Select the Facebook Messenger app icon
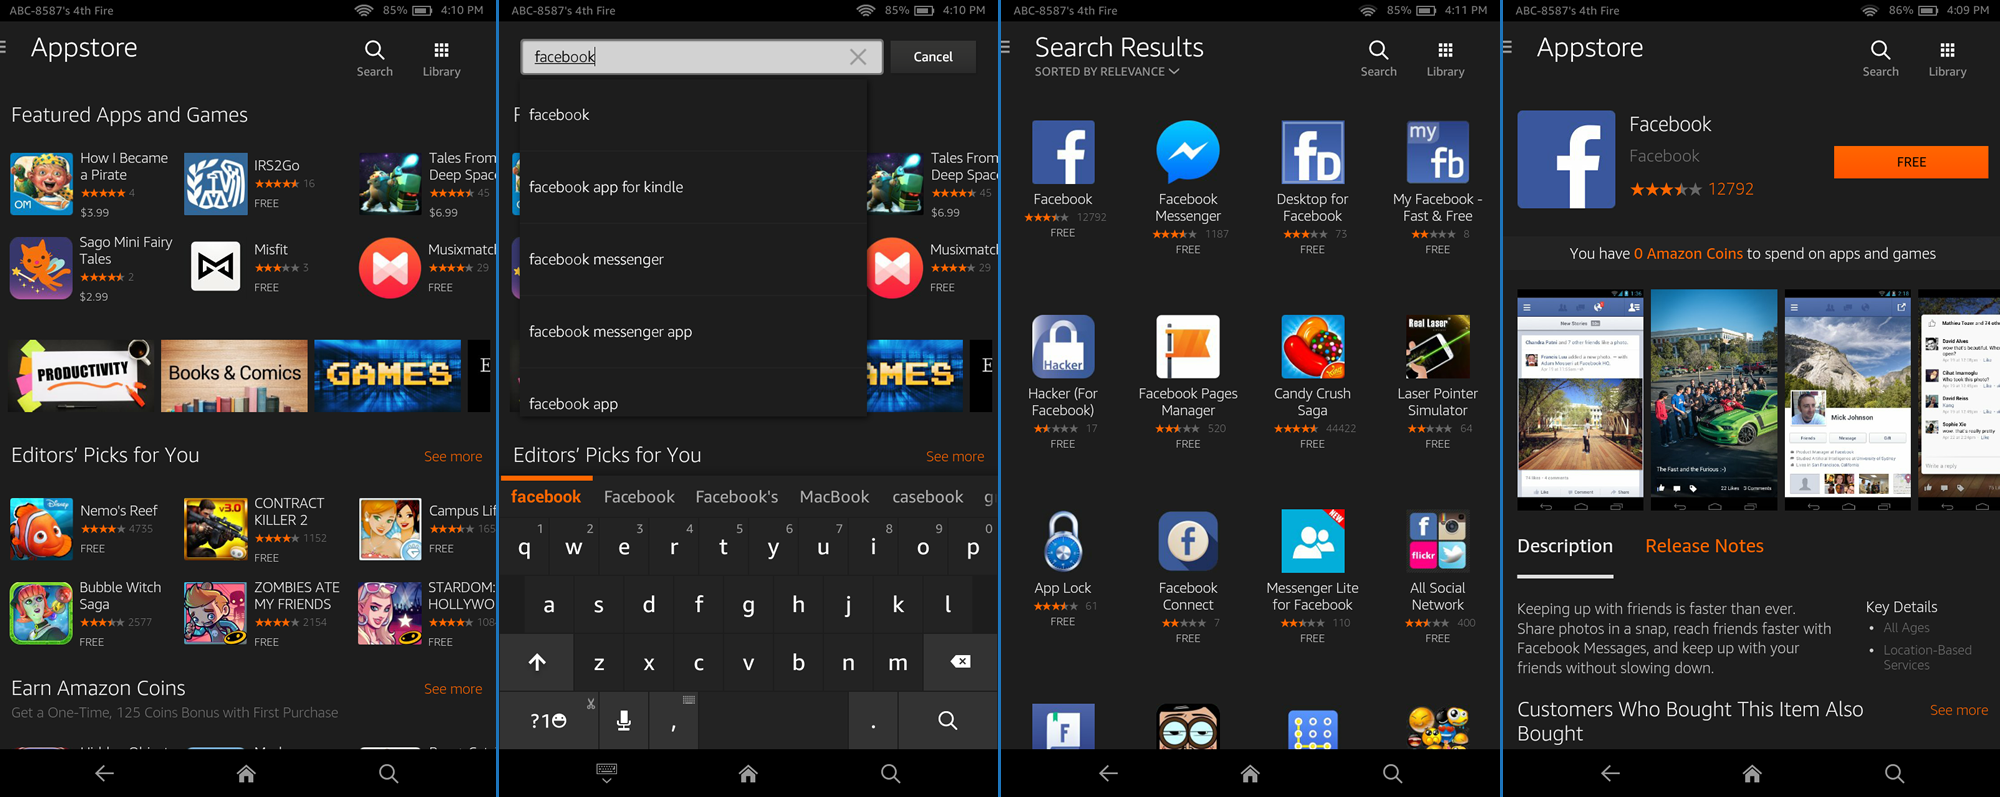Image resolution: width=2000 pixels, height=797 pixels. [x=1188, y=152]
